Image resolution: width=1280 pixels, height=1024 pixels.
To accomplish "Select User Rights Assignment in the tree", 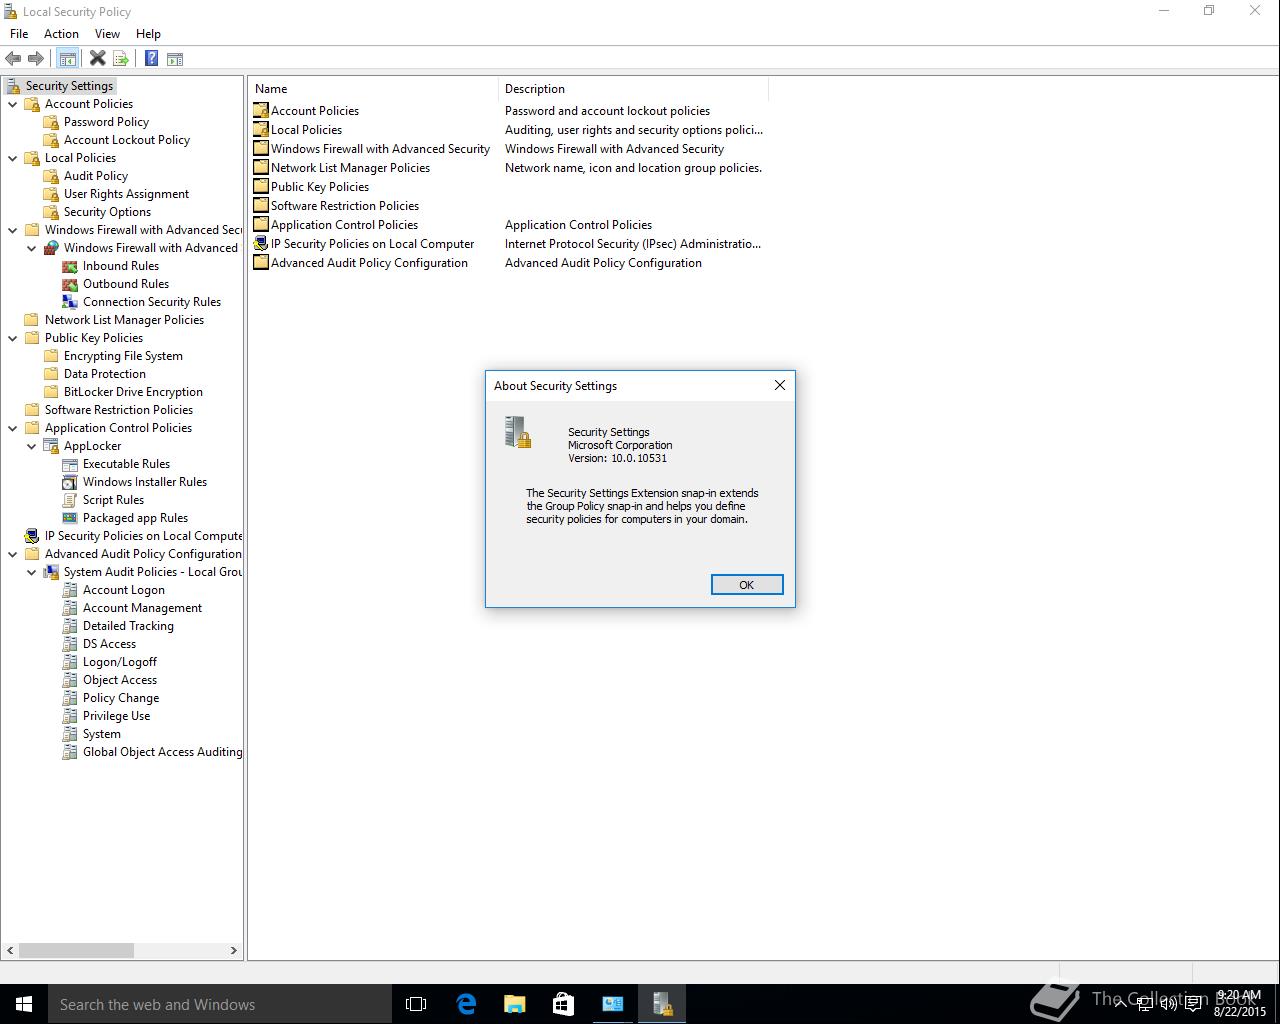I will click(x=126, y=194).
